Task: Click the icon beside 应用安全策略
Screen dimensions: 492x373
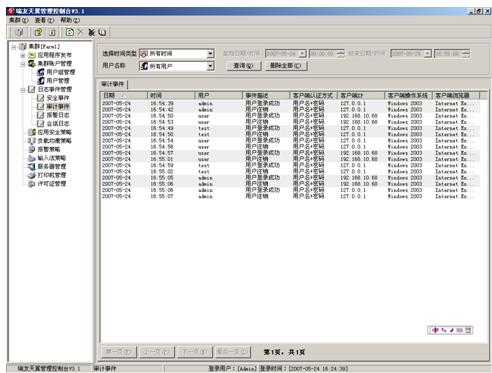Action: pos(32,132)
